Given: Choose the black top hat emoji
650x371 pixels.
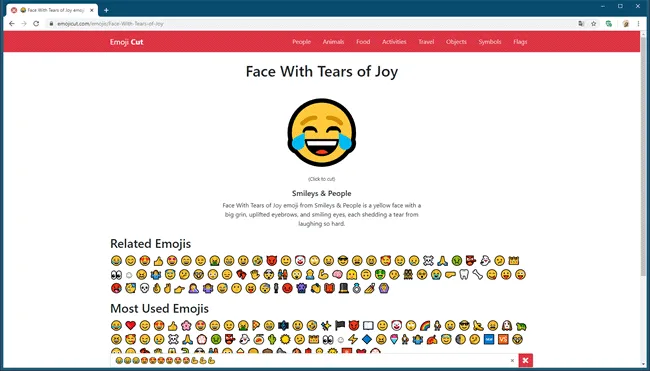Looking at the screenshot, I should pyautogui.click(x=343, y=288).
